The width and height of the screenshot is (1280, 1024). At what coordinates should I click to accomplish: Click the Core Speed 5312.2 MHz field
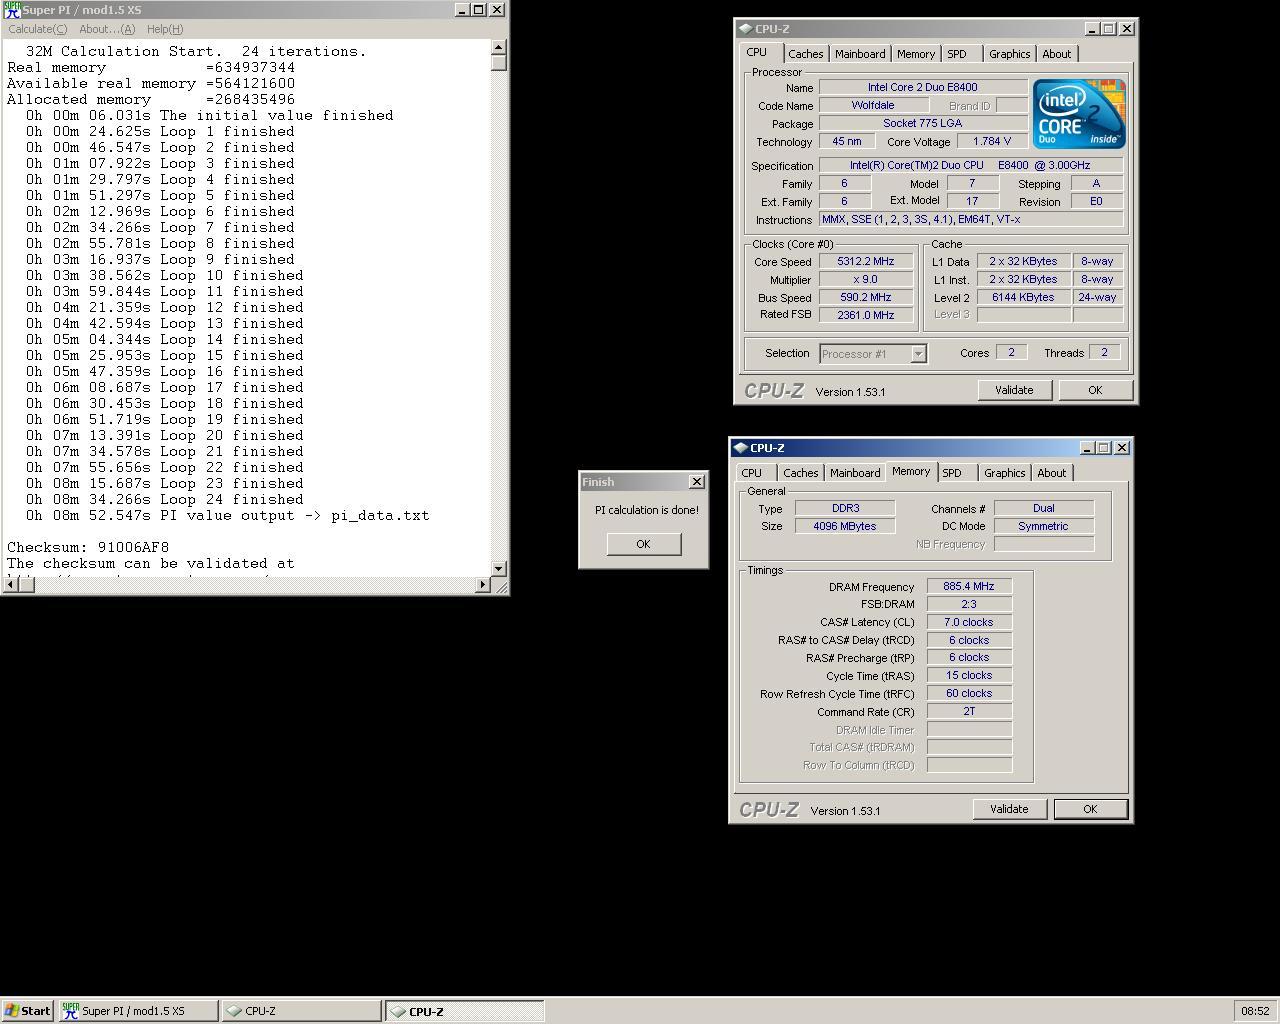(x=866, y=261)
